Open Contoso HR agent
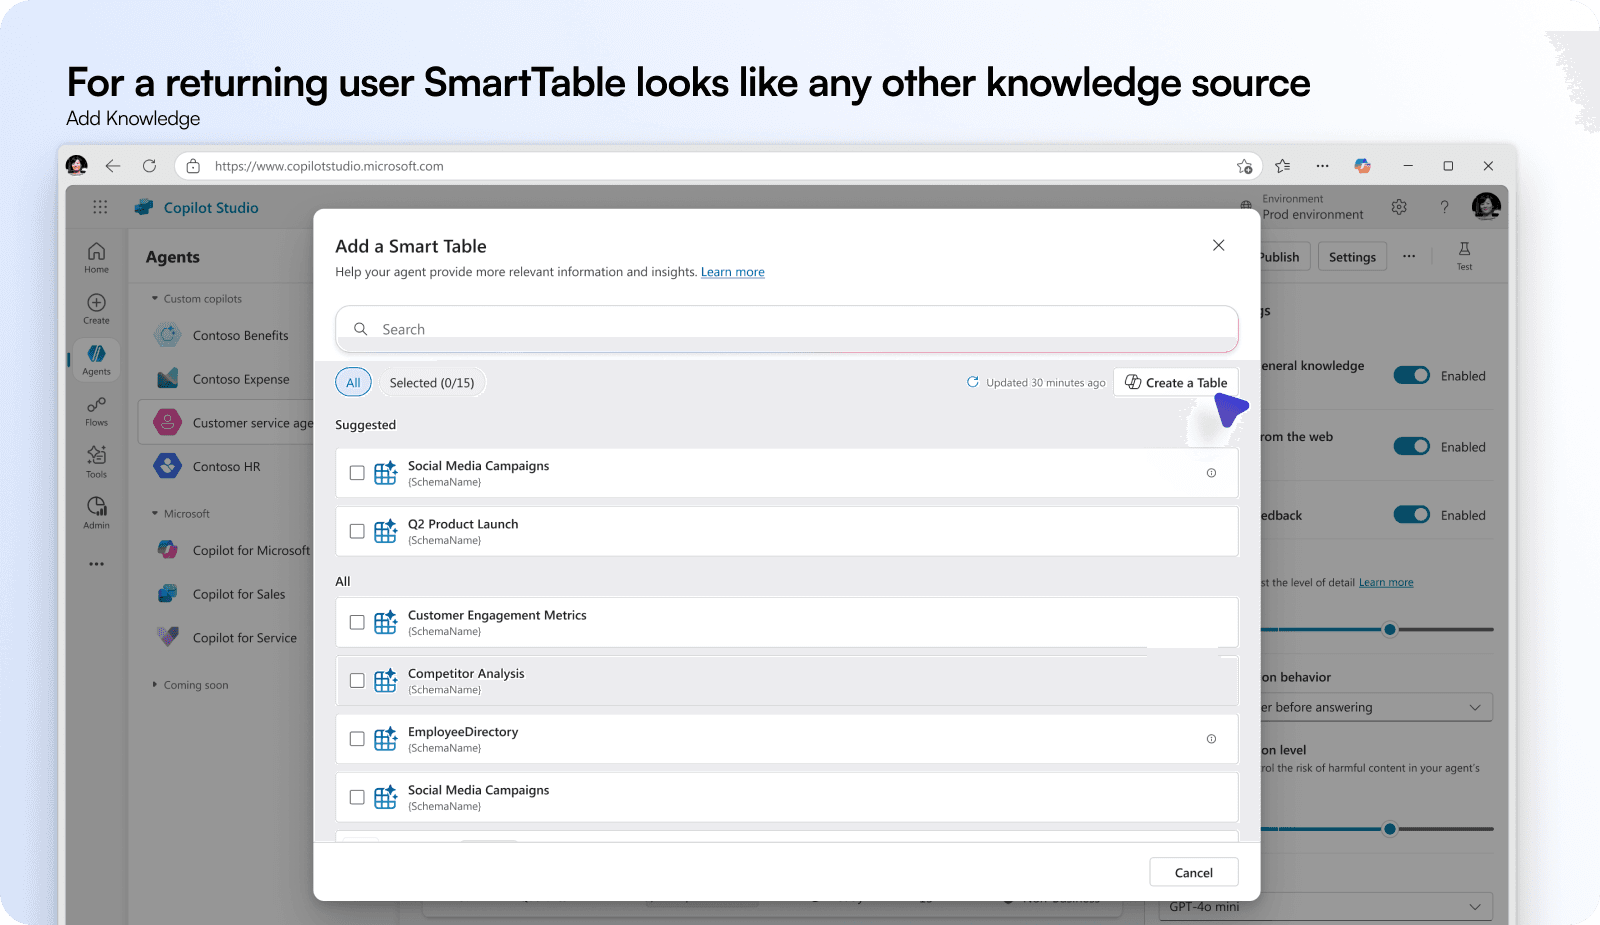 point(225,466)
